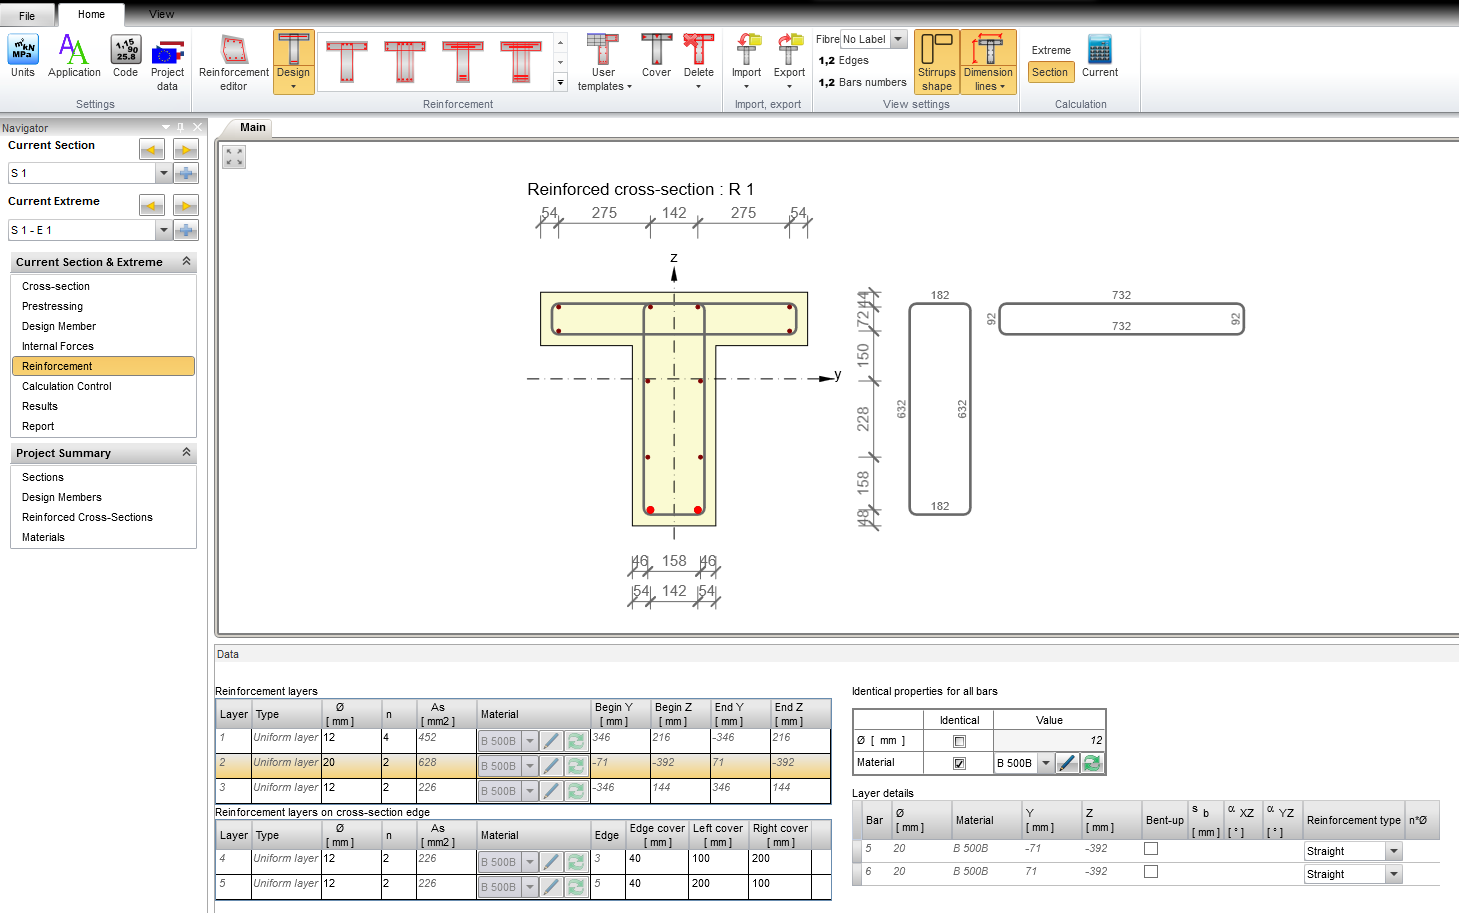Open the Project data icon

[167, 62]
